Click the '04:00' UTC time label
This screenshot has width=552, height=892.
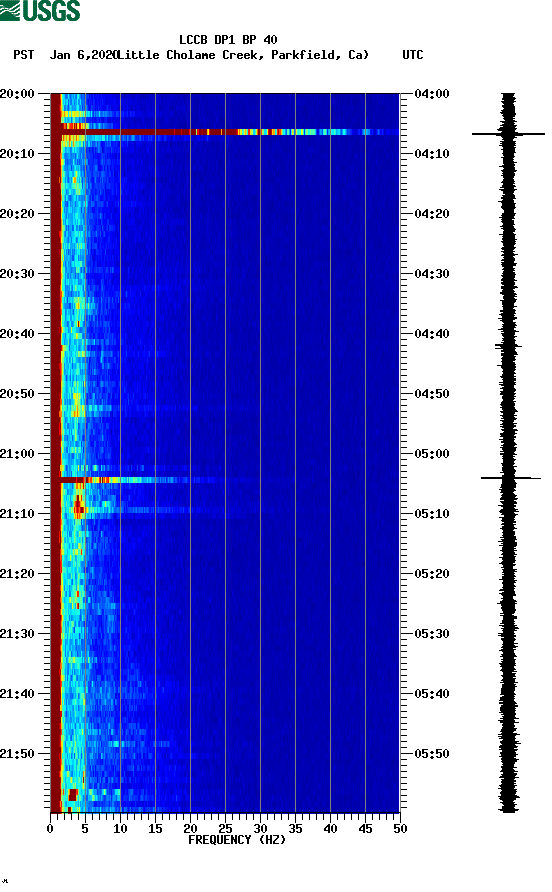pyautogui.click(x=432, y=94)
